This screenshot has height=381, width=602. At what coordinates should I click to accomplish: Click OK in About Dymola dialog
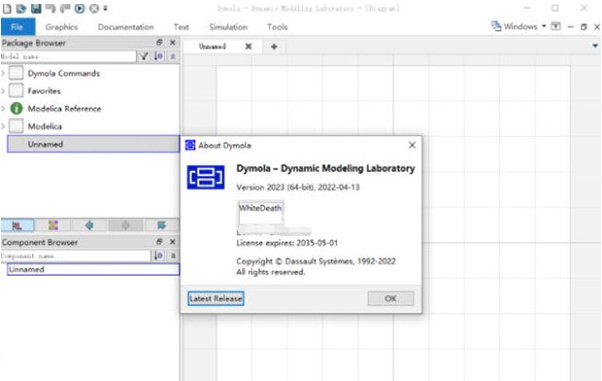(x=391, y=298)
